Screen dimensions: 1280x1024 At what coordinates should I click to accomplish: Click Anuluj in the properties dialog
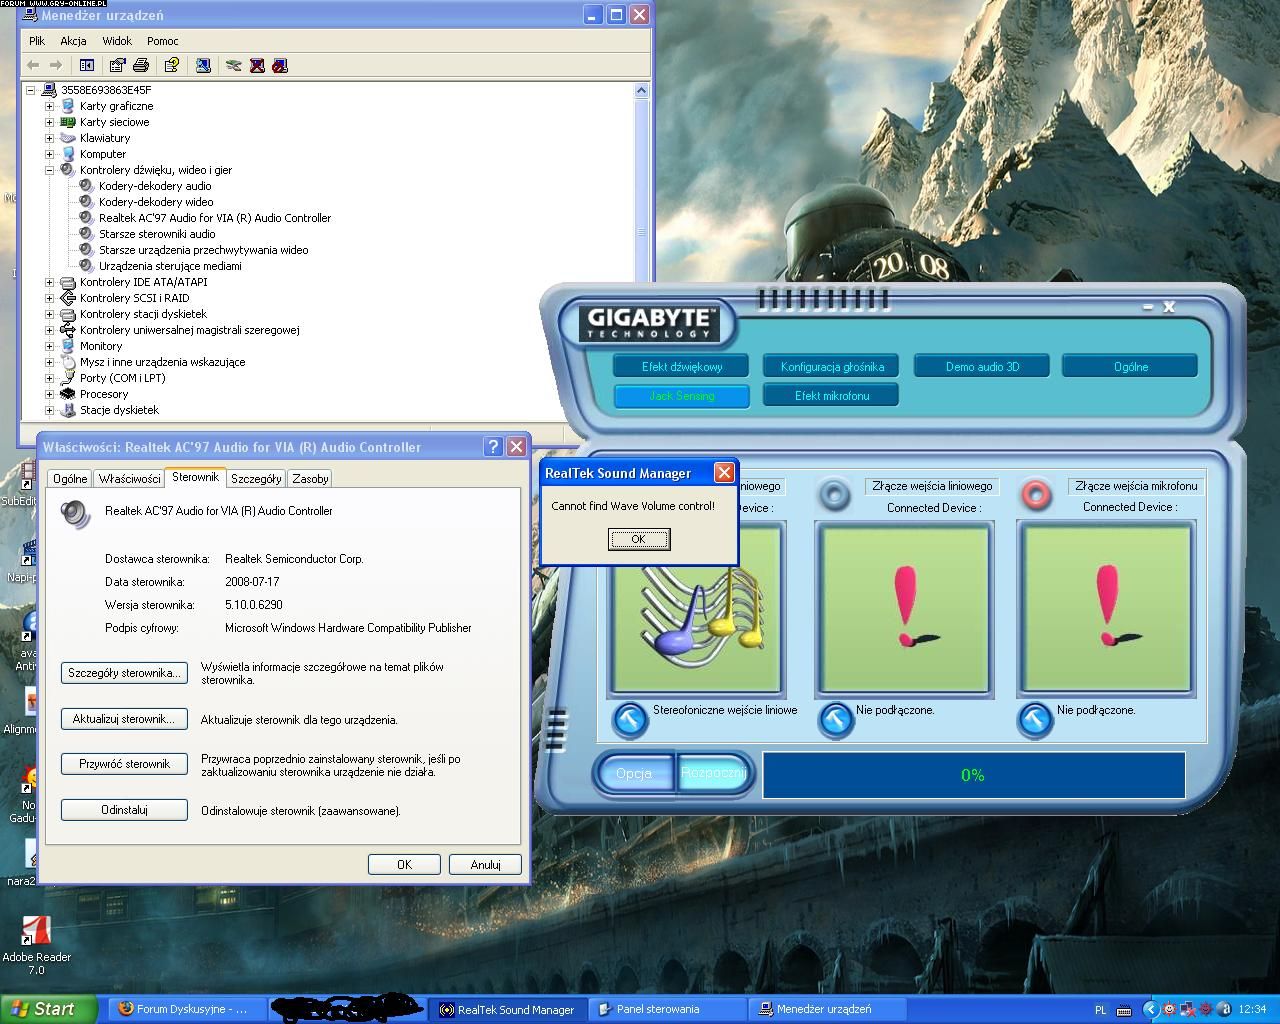pyautogui.click(x=485, y=865)
